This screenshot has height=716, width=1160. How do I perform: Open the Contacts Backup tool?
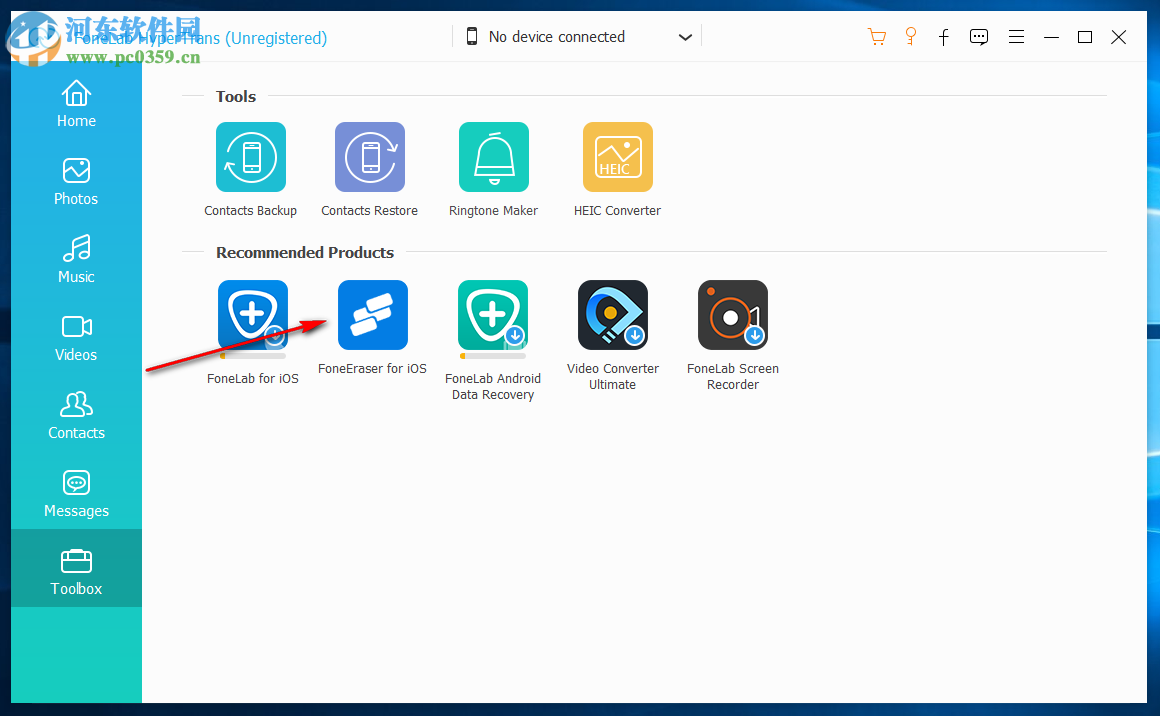250,157
